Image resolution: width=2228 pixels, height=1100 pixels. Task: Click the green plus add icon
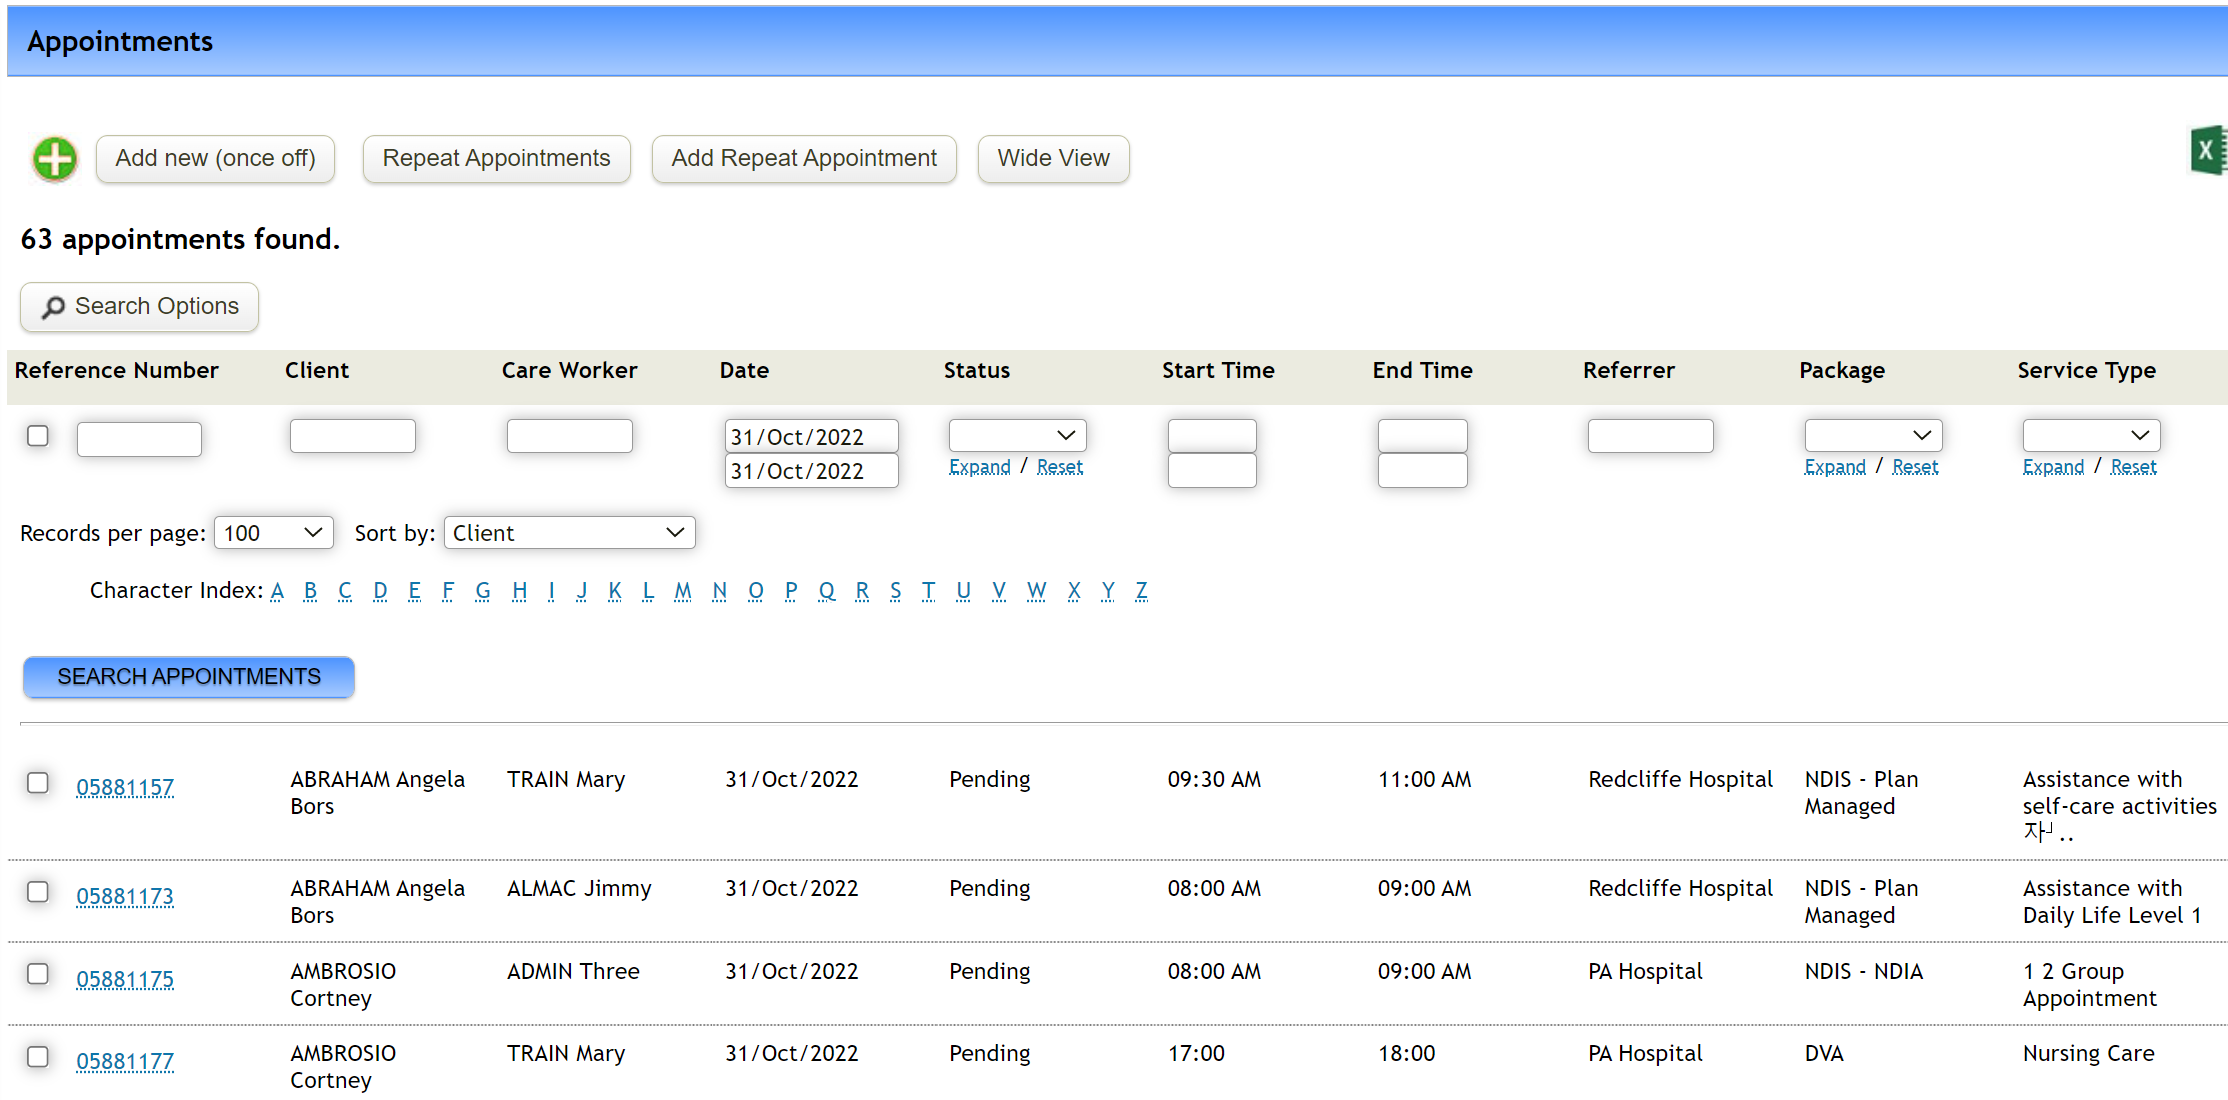pyautogui.click(x=55, y=159)
